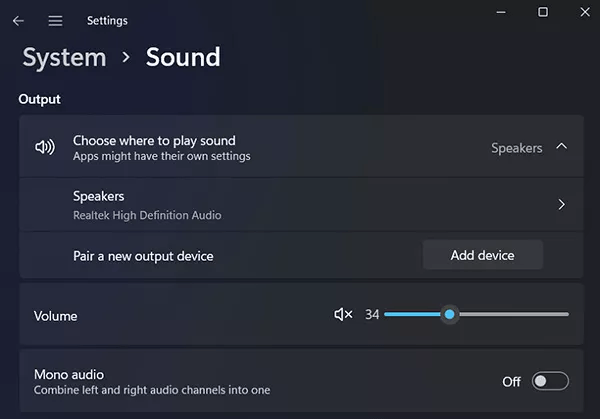Close the Settings window
Image resolution: width=600 pixels, height=419 pixels.
pos(585,12)
